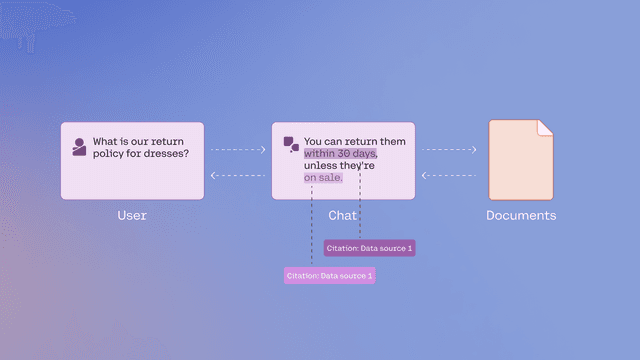Select the dark purple Citation: Data source 1 tag
Screen dimensions: 640x360
(x=369, y=248)
